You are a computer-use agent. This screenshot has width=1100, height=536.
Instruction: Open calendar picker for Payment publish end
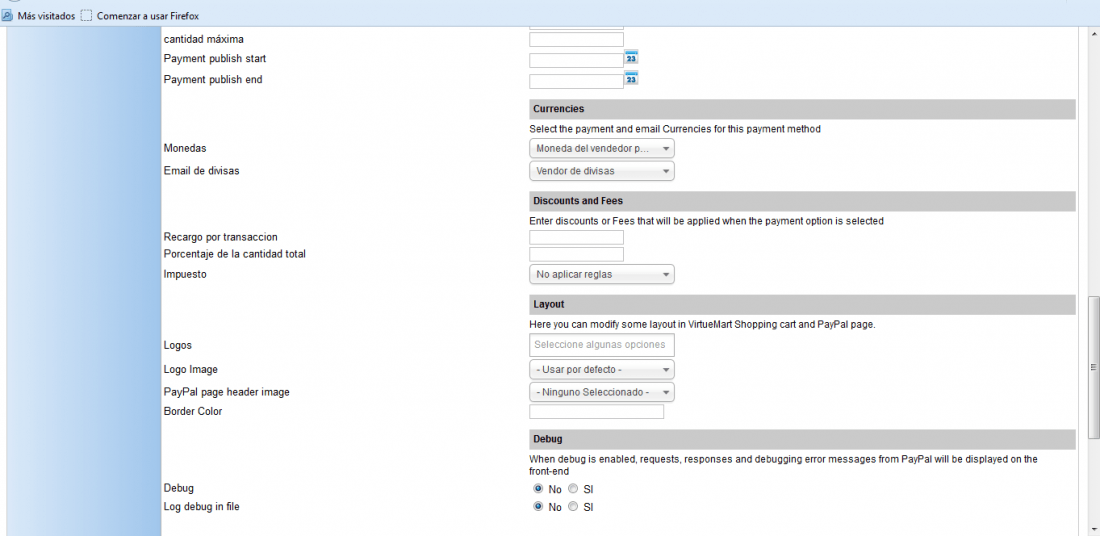click(631, 78)
